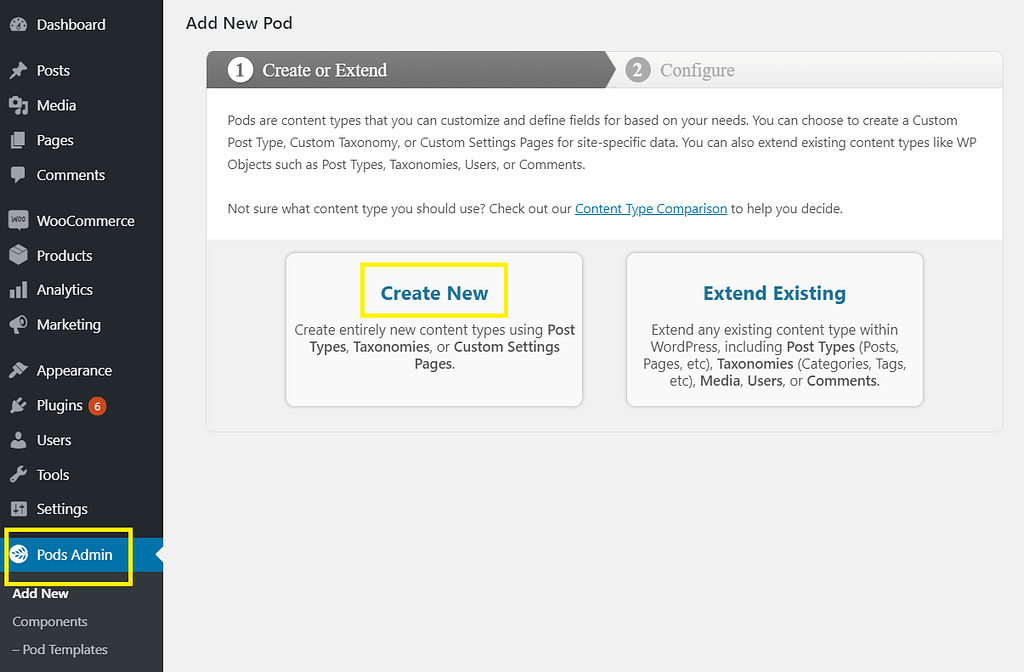The width and height of the screenshot is (1024, 672).
Task: Open the Analytics chart icon
Action: 18,290
